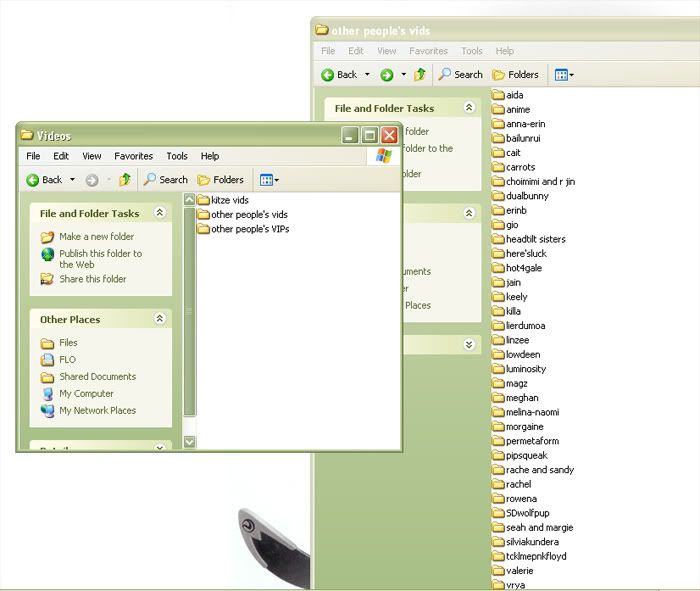Image resolution: width=700 pixels, height=591 pixels.
Task: Collapse Other Places panel in Videos window
Action: [x=160, y=318]
